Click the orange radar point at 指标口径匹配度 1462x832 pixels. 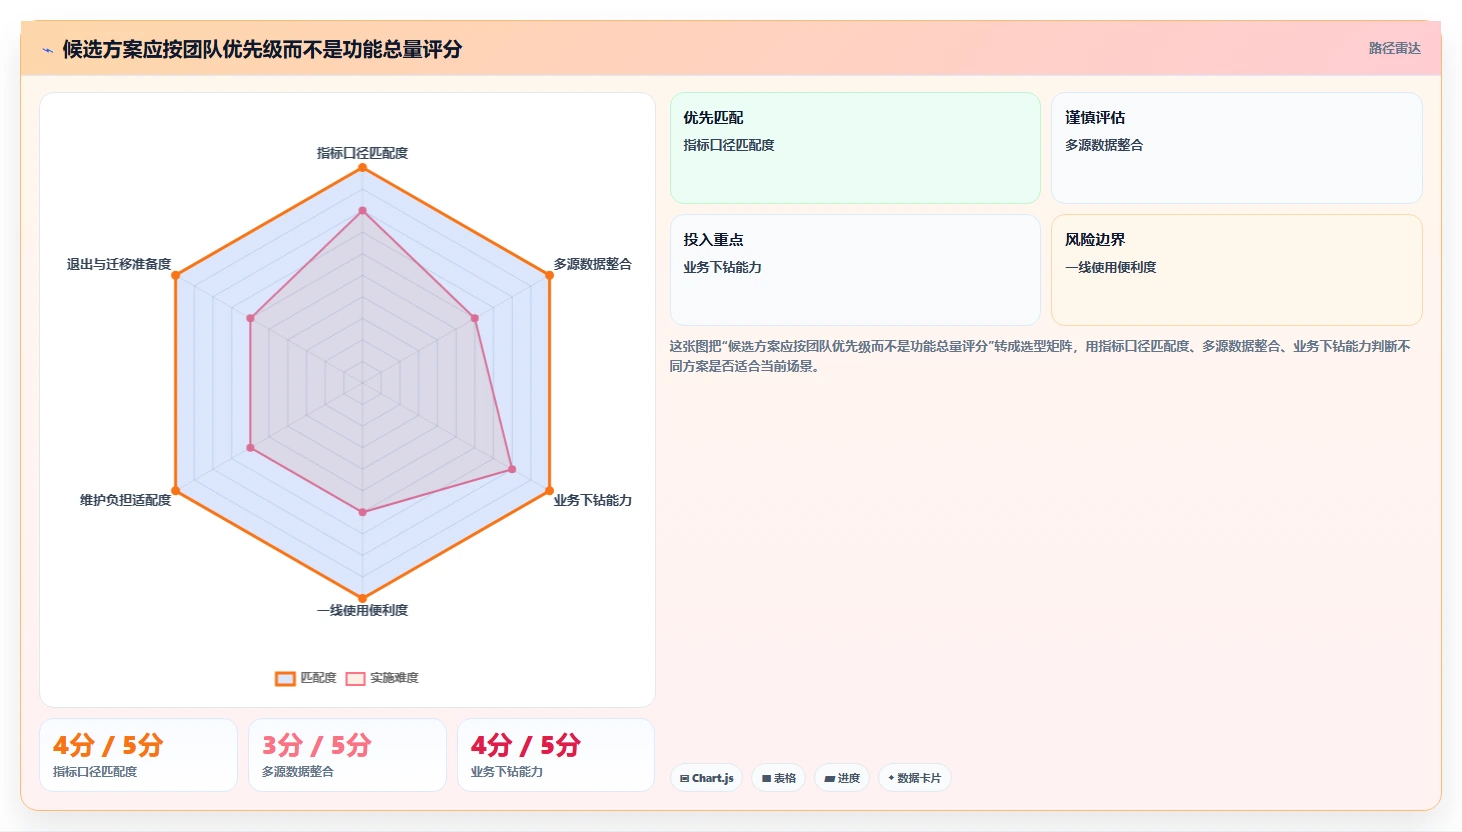pyautogui.click(x=362, y=167)
